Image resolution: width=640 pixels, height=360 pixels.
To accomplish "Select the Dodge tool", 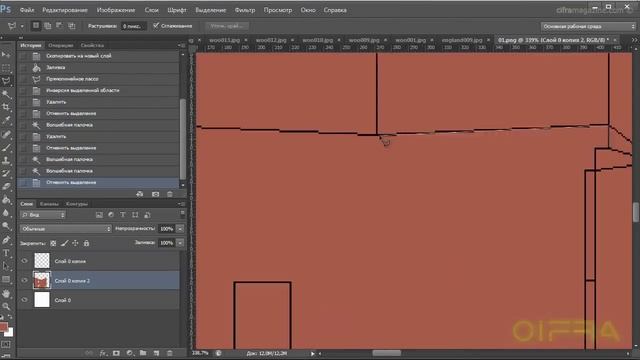I will [x=6, y=226].
